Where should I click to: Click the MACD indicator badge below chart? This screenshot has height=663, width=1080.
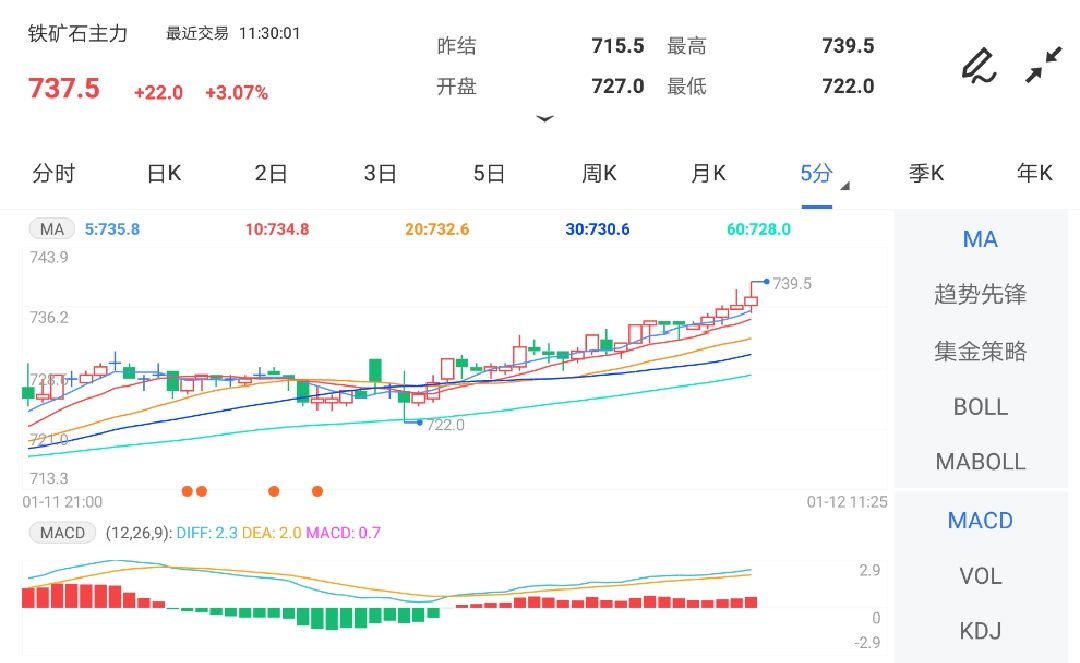pyautogui.click(x=62, y=533)
